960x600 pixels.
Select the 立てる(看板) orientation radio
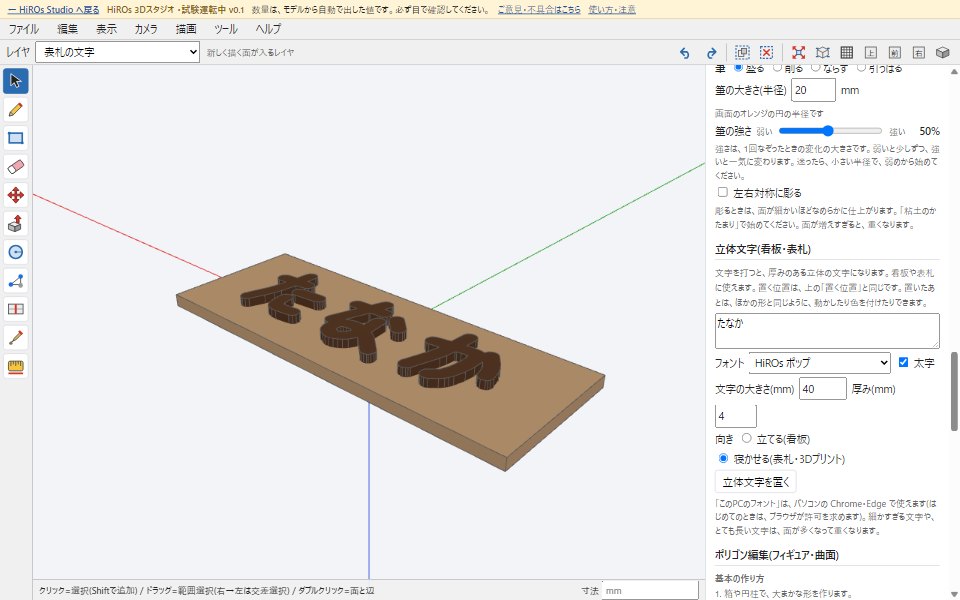[746, 438]
